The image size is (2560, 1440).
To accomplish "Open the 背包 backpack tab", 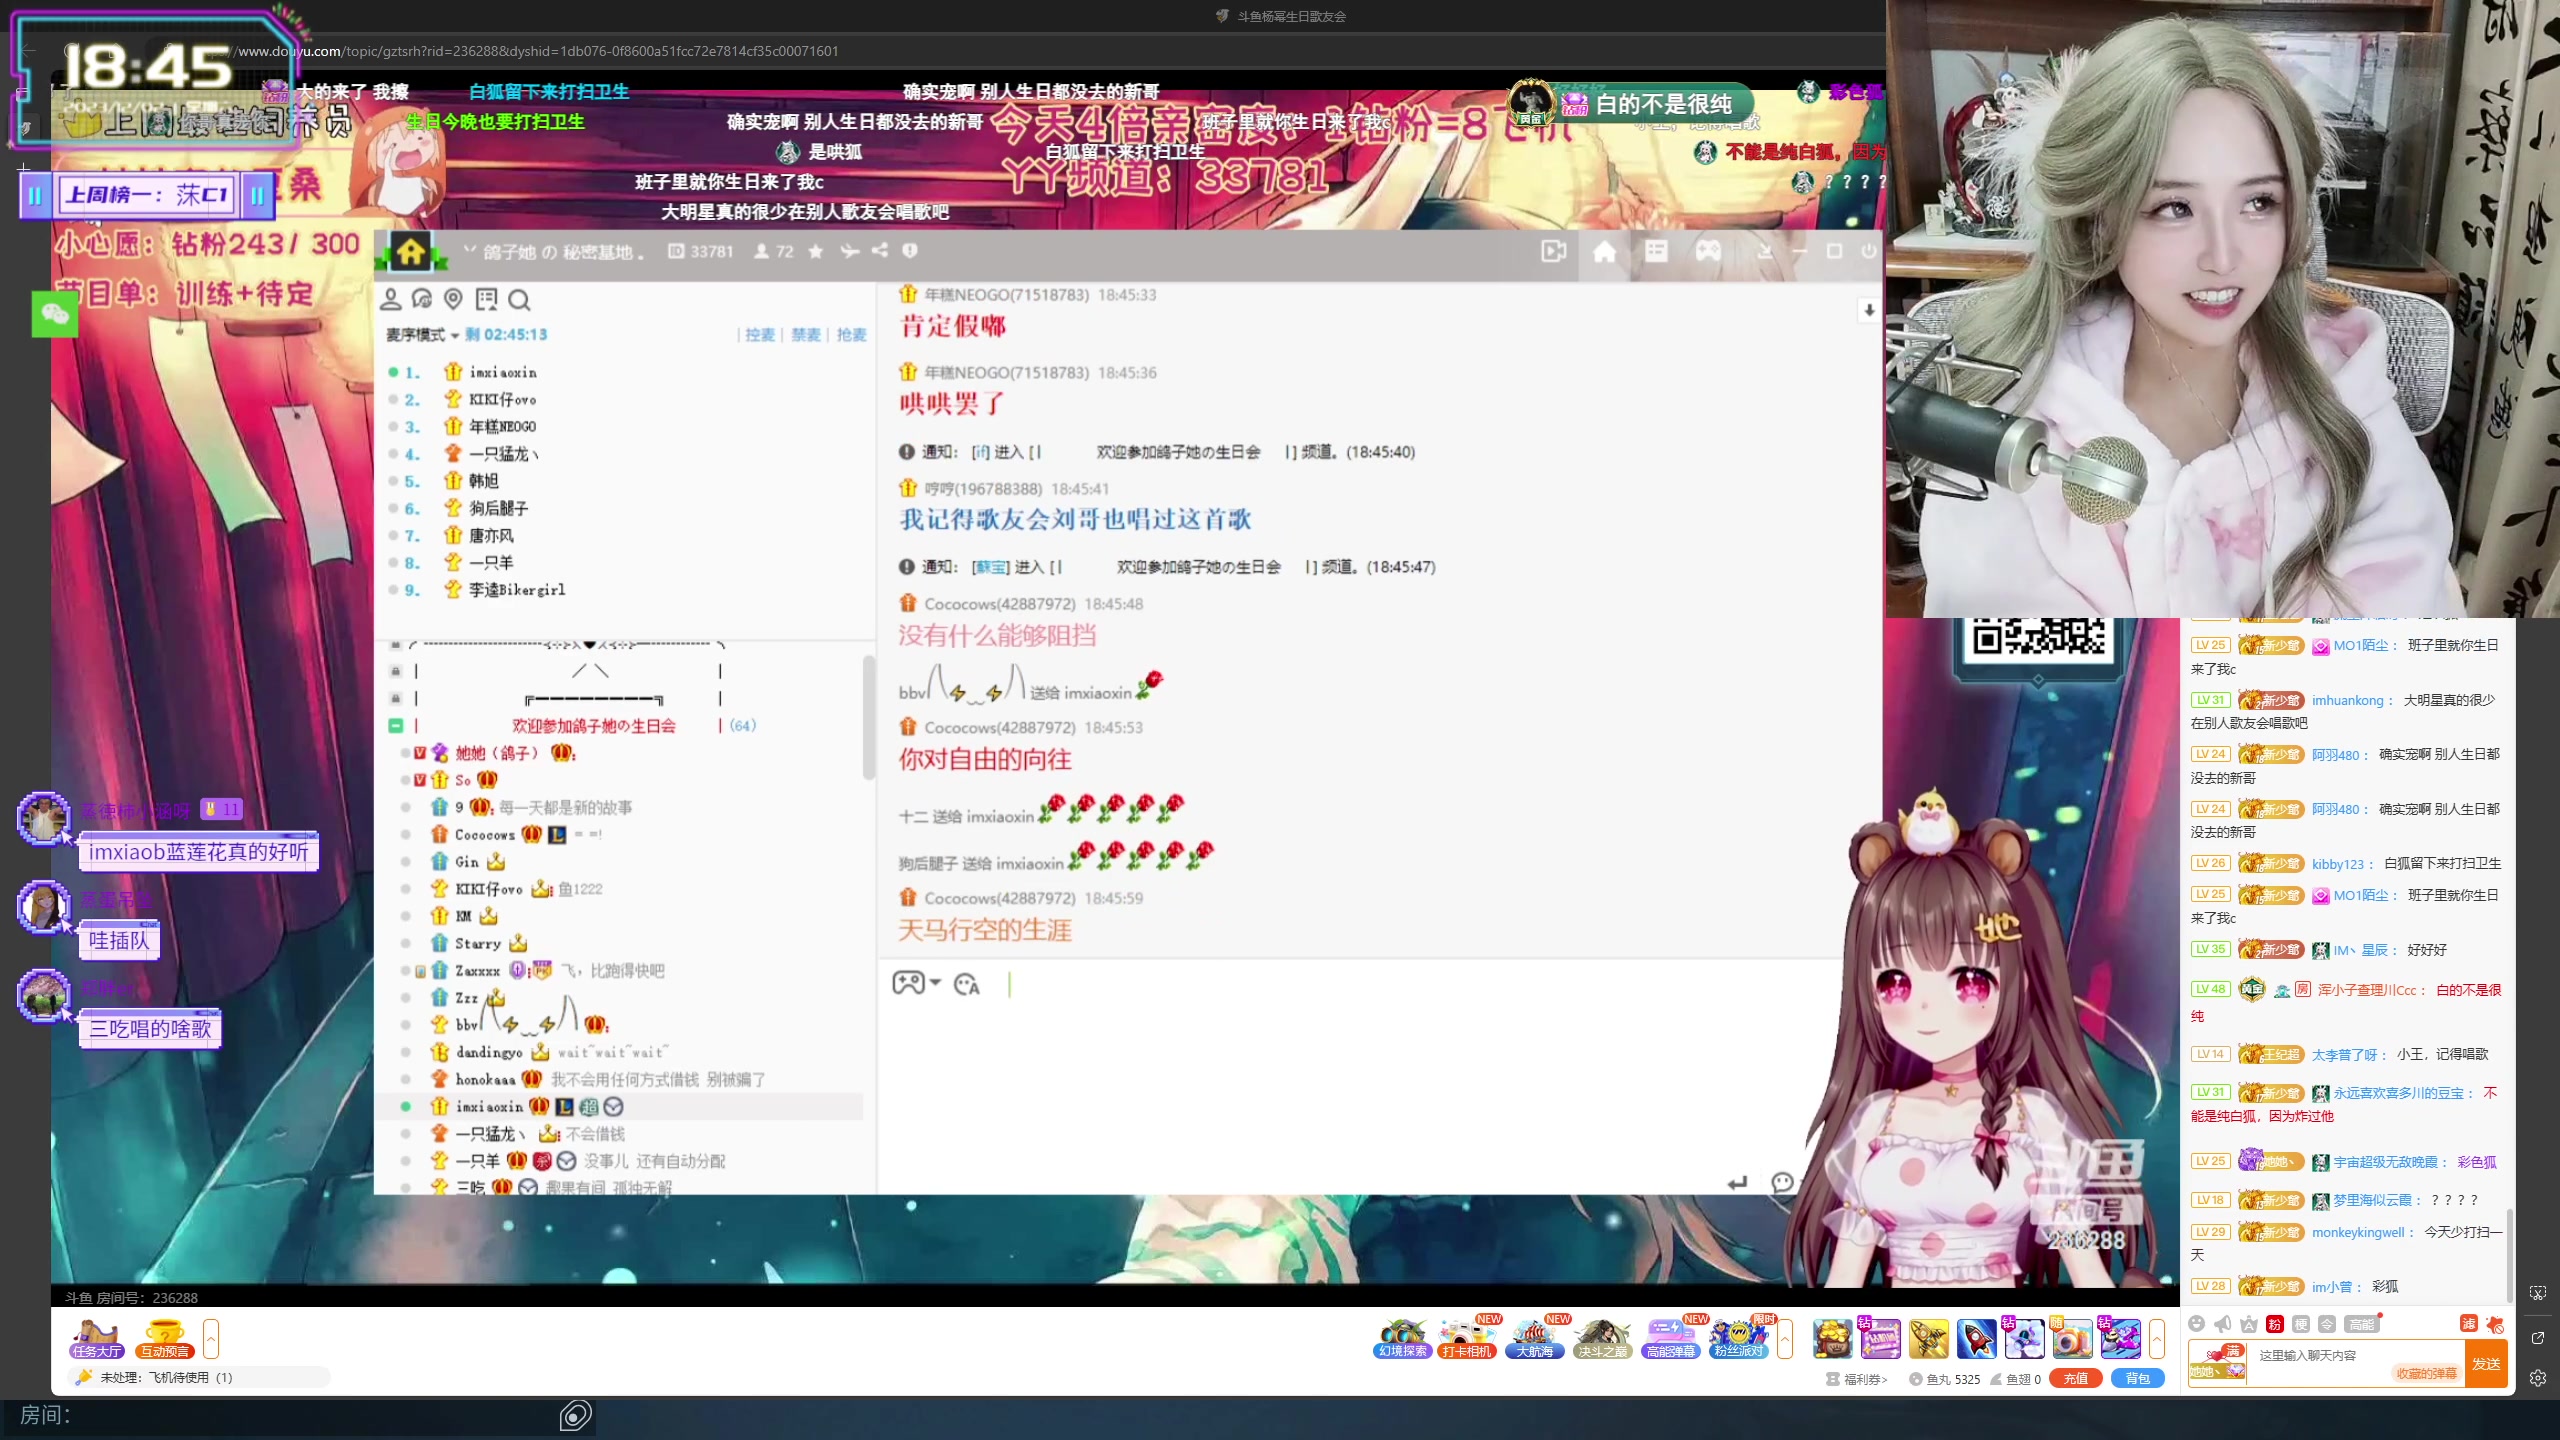I will click(x=2137, y=1379).
